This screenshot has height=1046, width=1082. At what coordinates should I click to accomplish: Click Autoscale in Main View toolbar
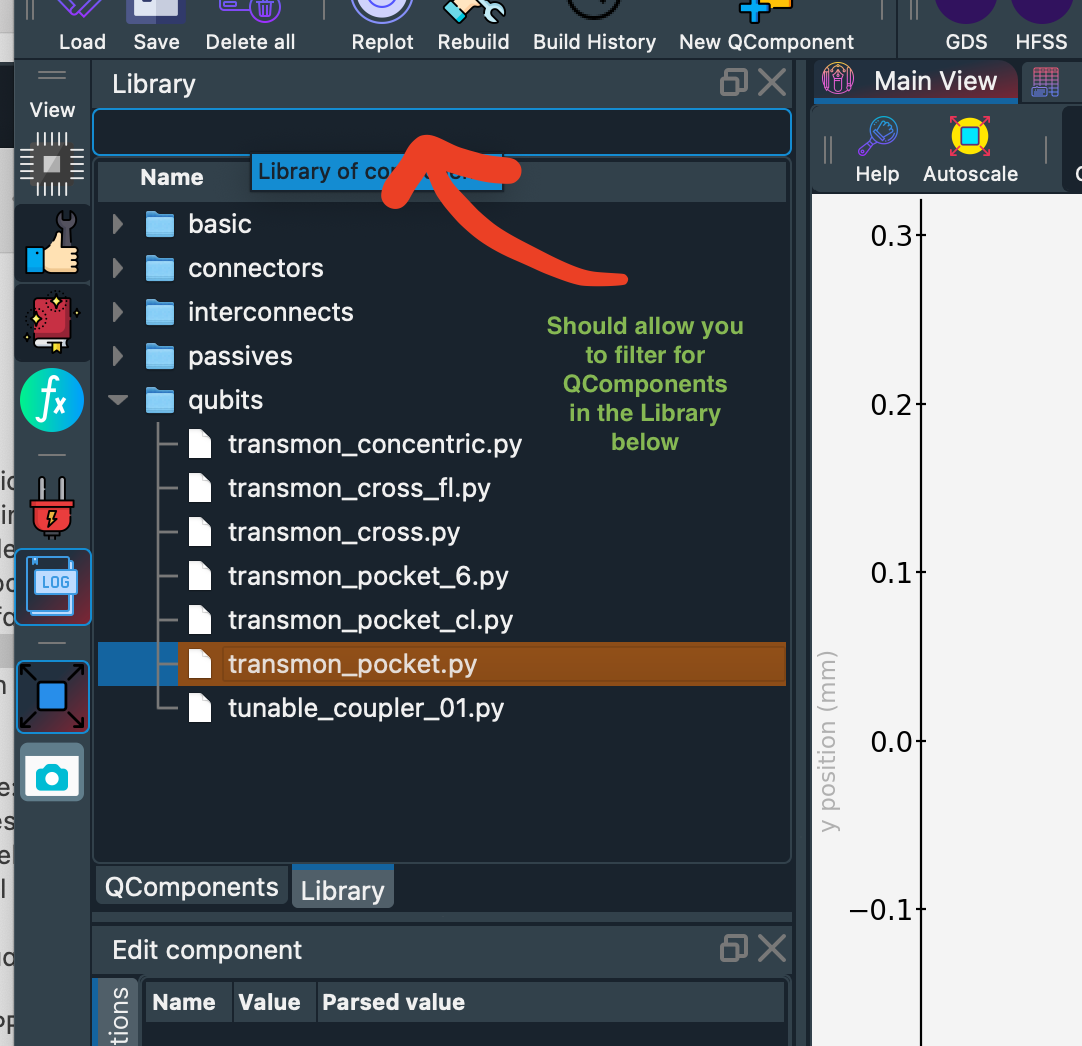[970, 149]
